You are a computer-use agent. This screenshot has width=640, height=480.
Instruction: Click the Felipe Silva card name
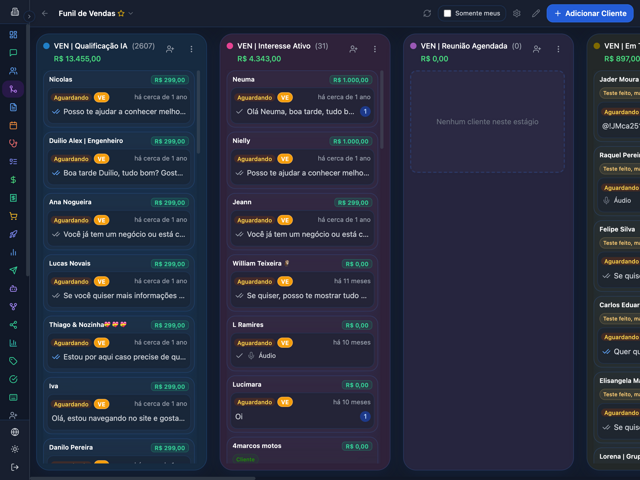617,229
